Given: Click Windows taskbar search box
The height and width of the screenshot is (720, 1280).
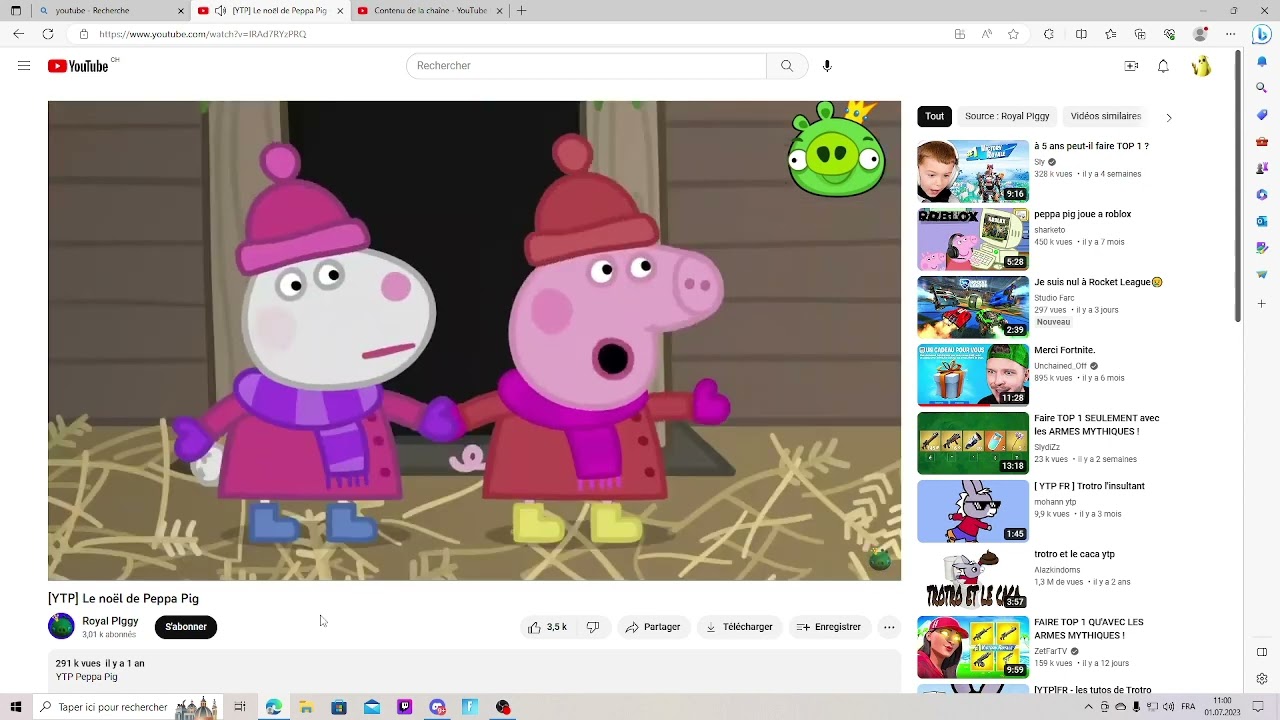Looking at the screenshot, I should tap(127, 707).
